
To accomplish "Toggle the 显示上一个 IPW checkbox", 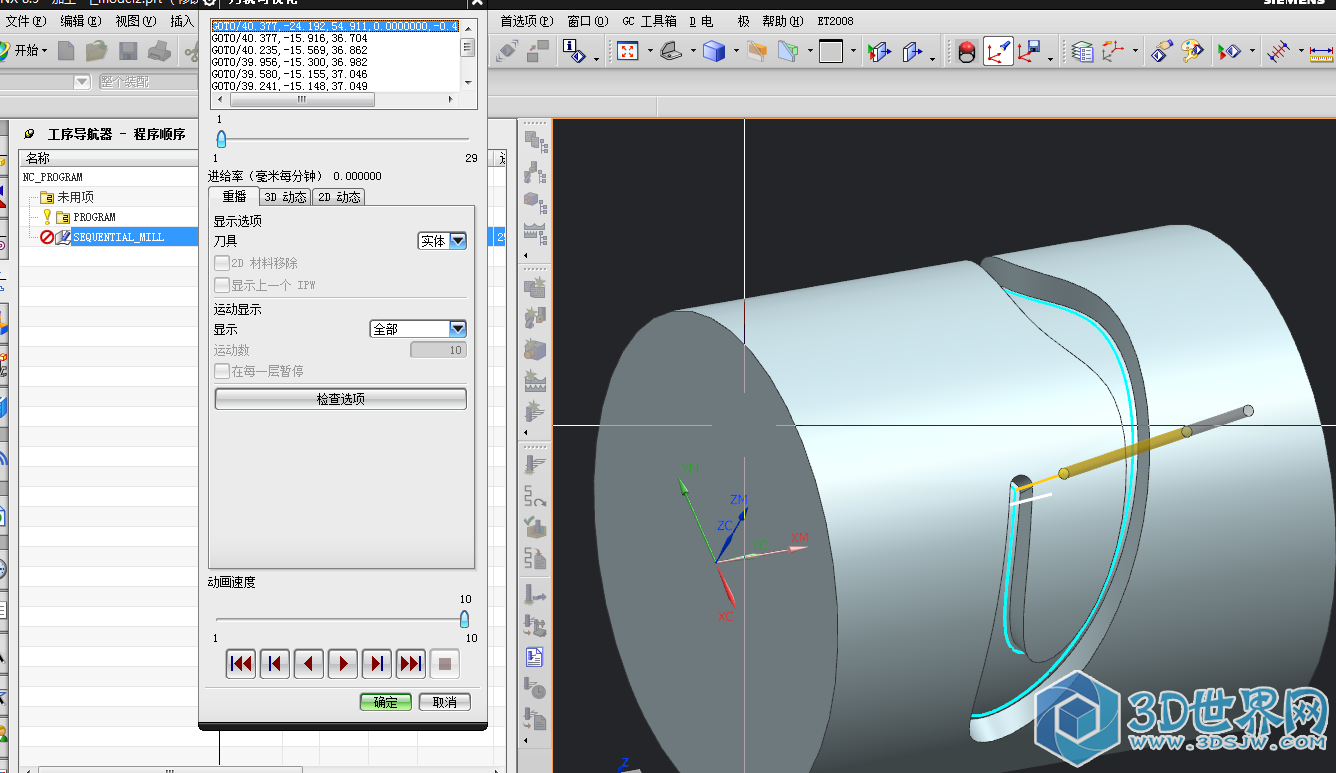I will coord(222,285).
